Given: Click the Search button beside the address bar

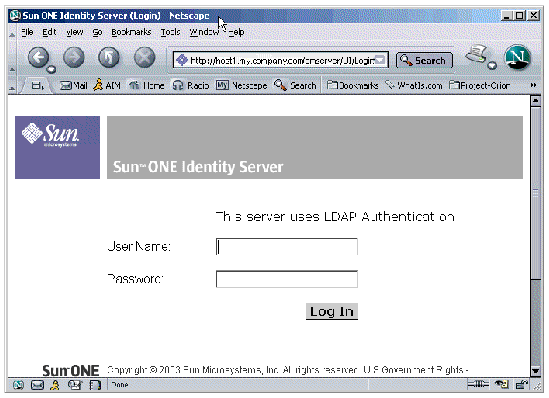Looking at the screenshot, I should 424,60.
